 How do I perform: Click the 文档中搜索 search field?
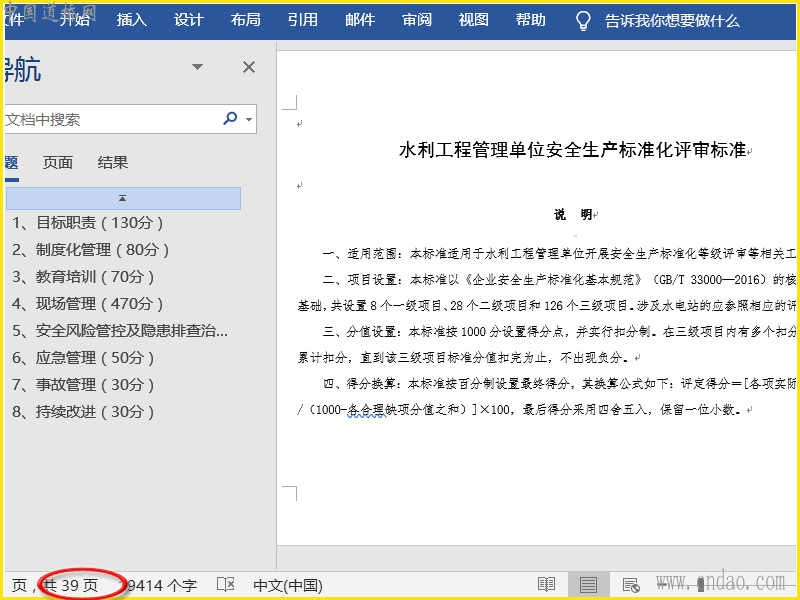(112, 119)
